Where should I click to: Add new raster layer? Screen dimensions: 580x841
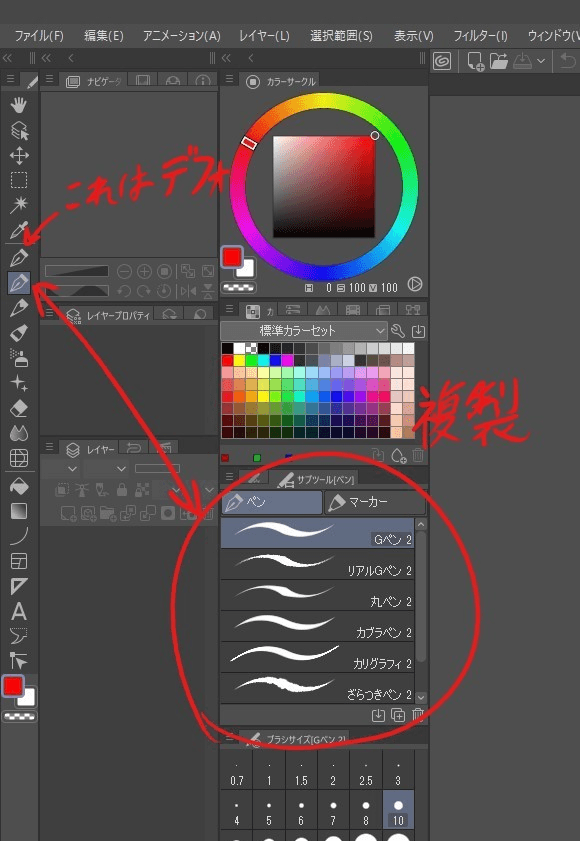[68, 513]
